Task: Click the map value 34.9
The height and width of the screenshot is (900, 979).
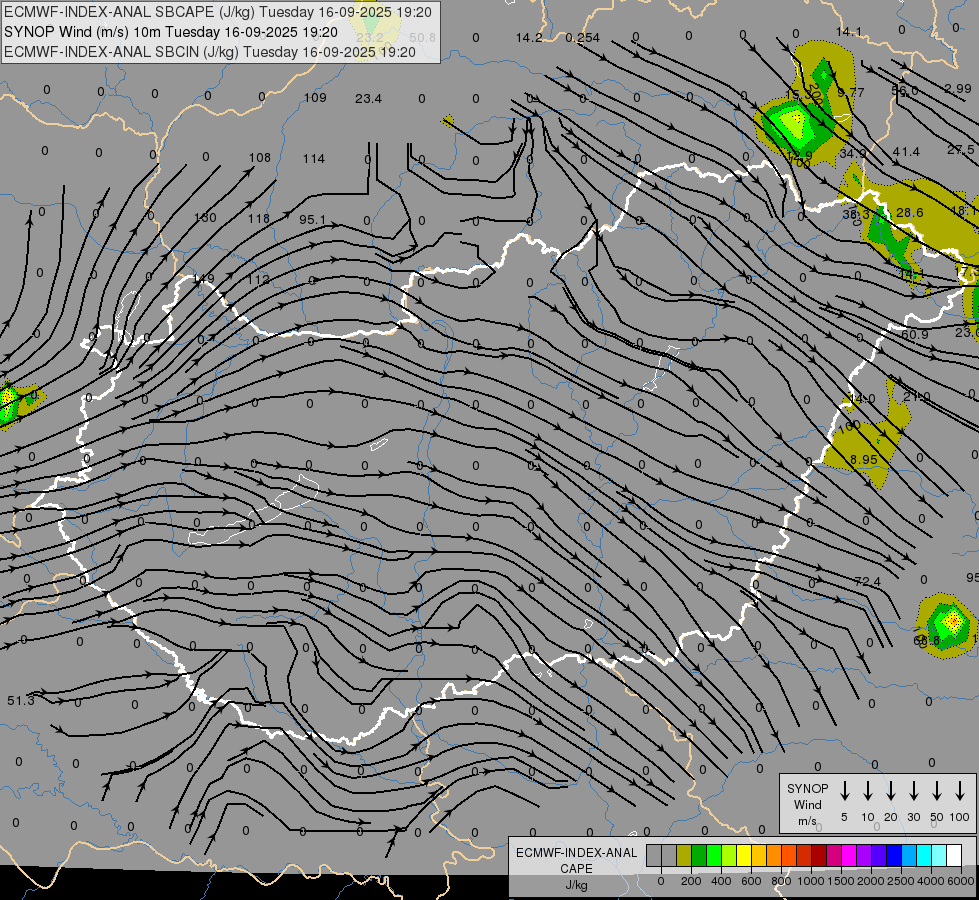Action: point(853,153)
